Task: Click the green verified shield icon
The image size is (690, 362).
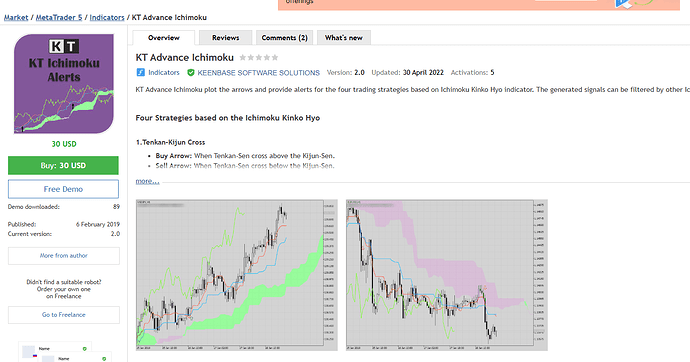Action: 191,73
